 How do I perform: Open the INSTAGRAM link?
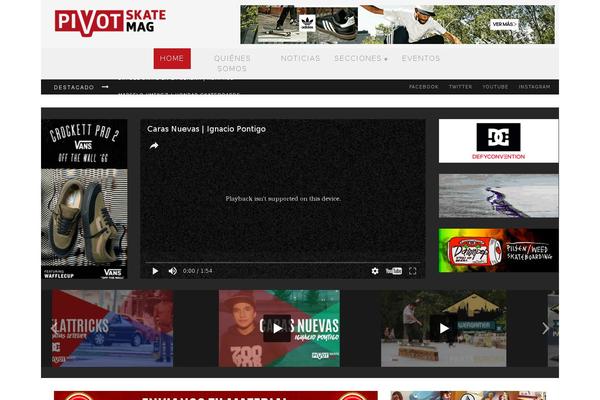pos(534,87)
